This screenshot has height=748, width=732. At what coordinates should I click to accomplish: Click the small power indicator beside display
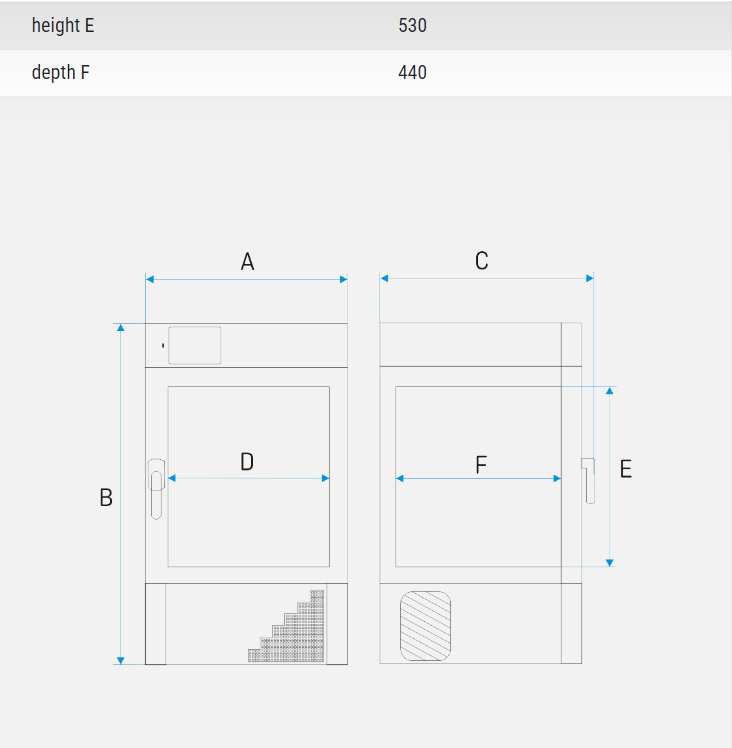click(163, 345)
